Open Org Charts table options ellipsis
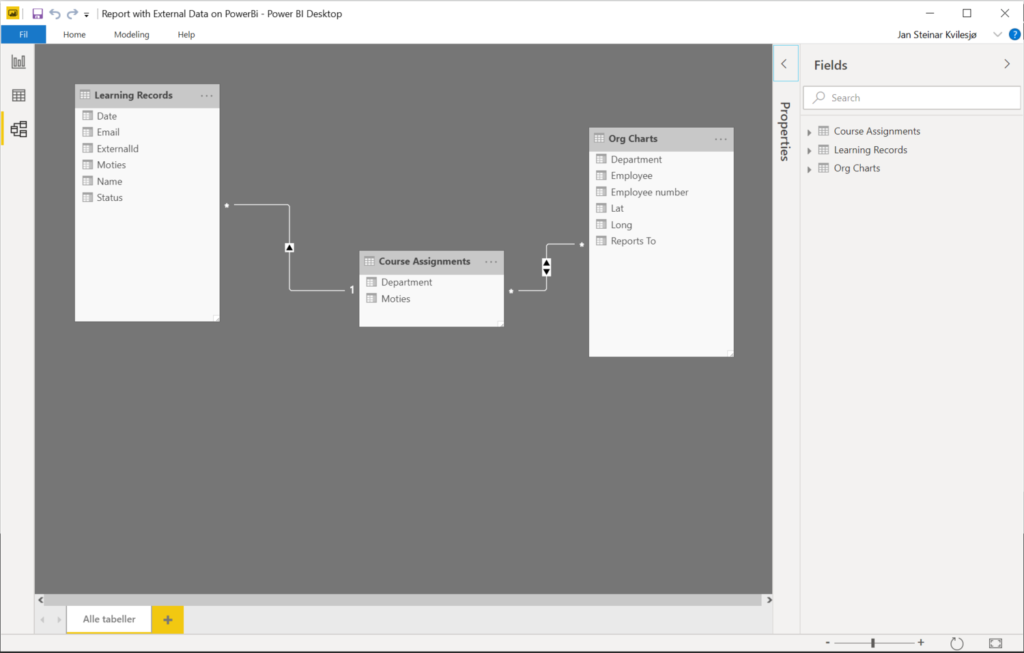 point(720,139)
